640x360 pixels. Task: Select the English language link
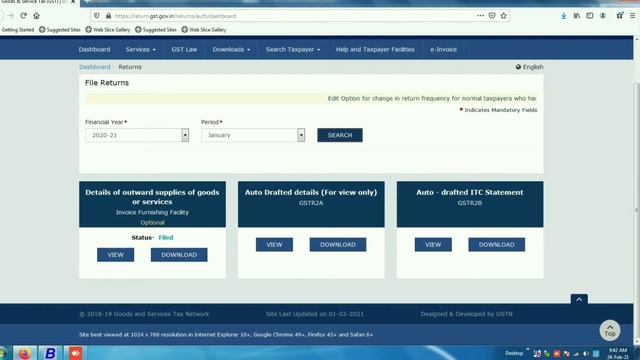[x=533, y=67]
